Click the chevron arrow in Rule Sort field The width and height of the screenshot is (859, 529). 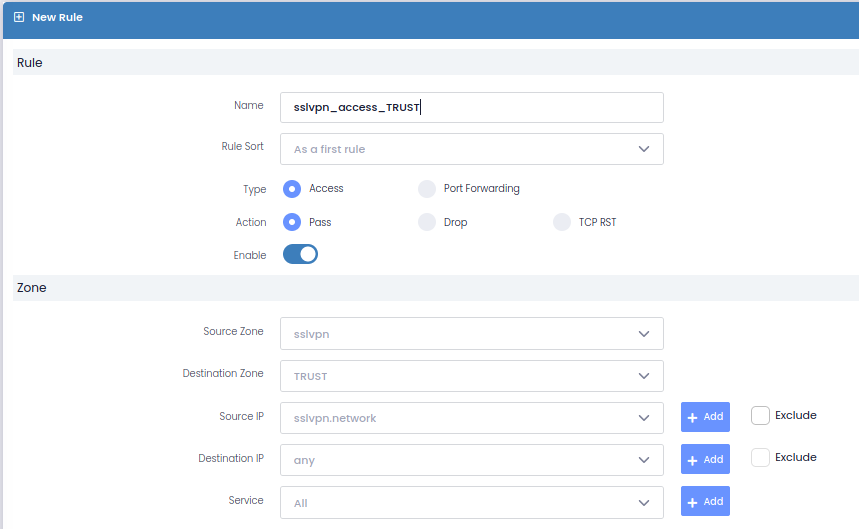click(644, 149)
